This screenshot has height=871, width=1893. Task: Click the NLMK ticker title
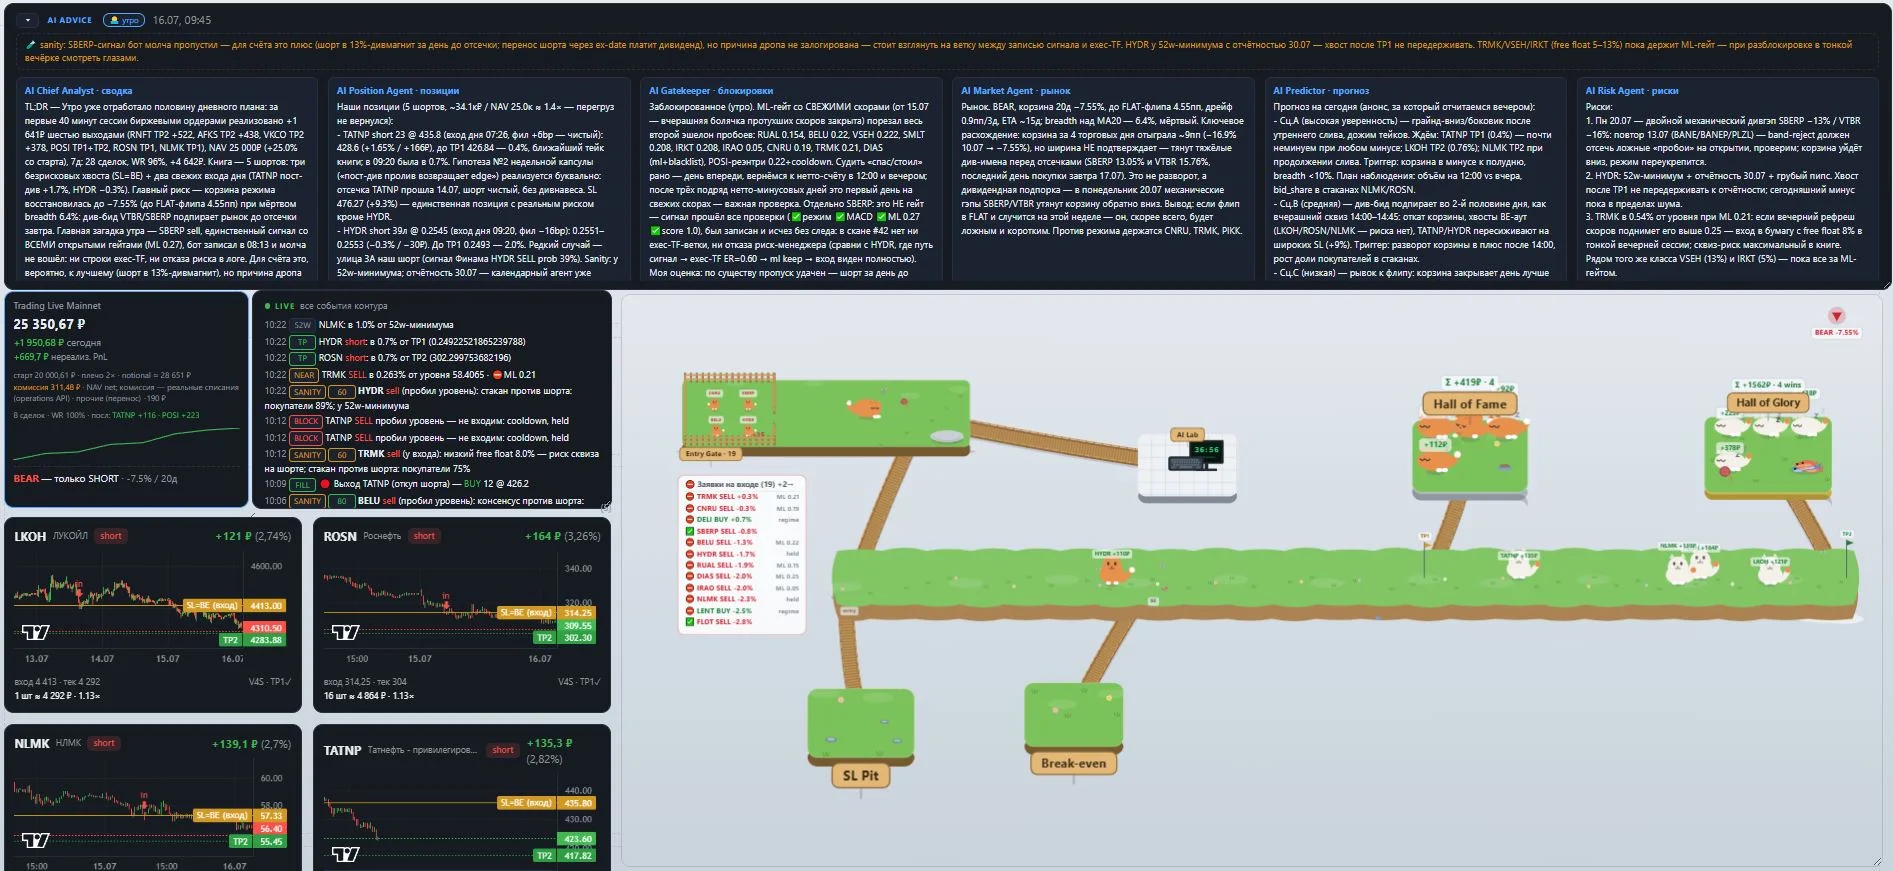pos(32,744)
